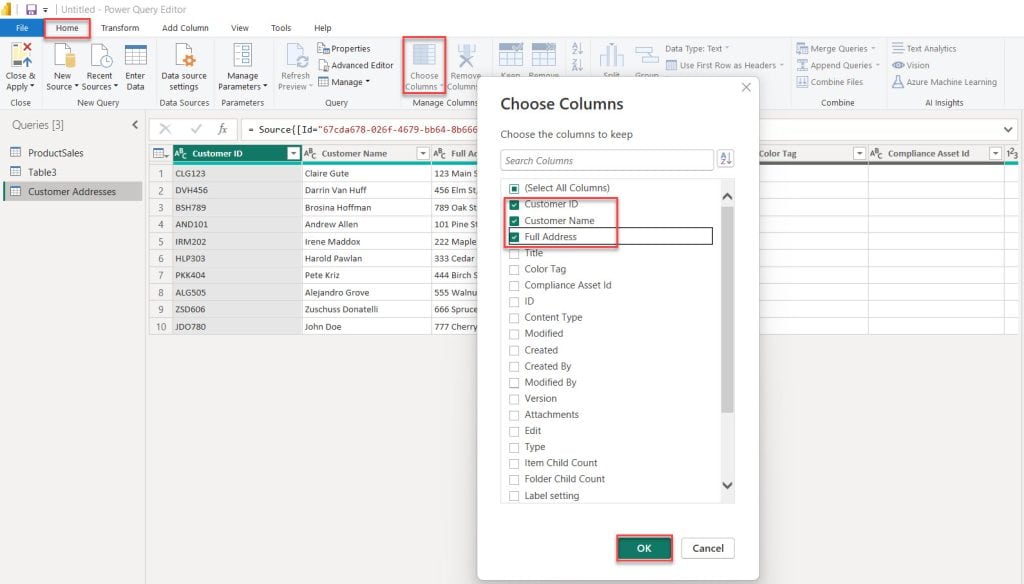Image resolution: width=1024 pixels, height=584 pixels.
Task: Open Merge Queries
Action: click(x=835, y=48)
